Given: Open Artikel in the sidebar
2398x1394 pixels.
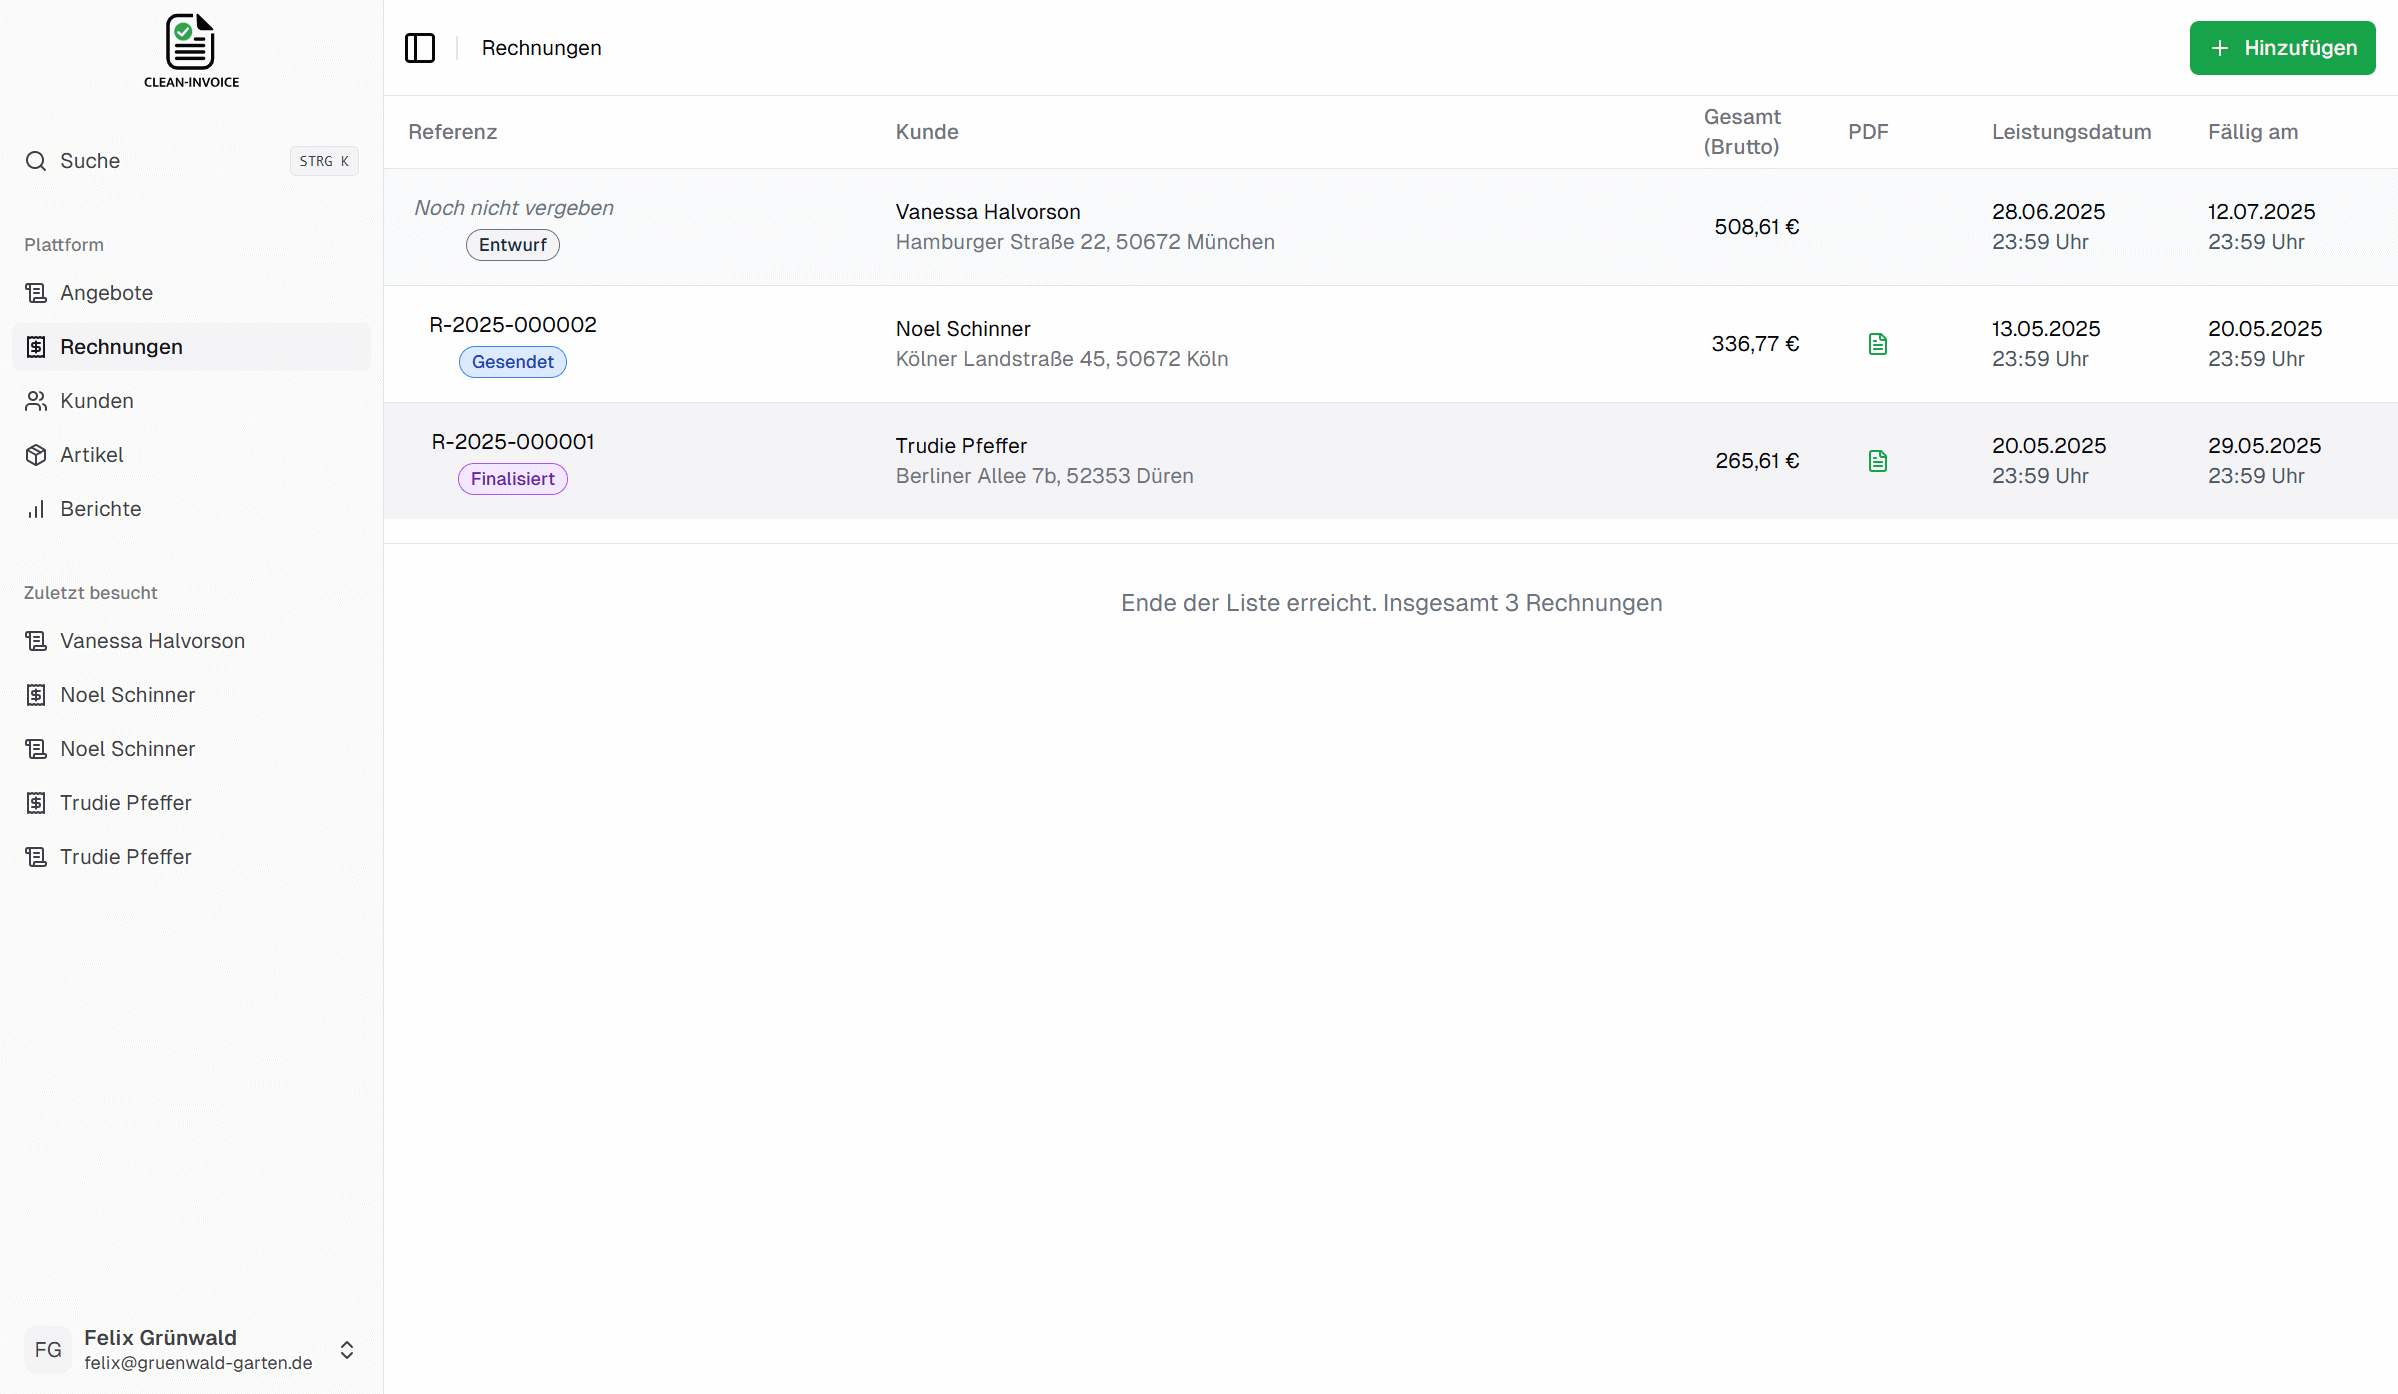Looking at the screenshot, I should pos(191,455).
